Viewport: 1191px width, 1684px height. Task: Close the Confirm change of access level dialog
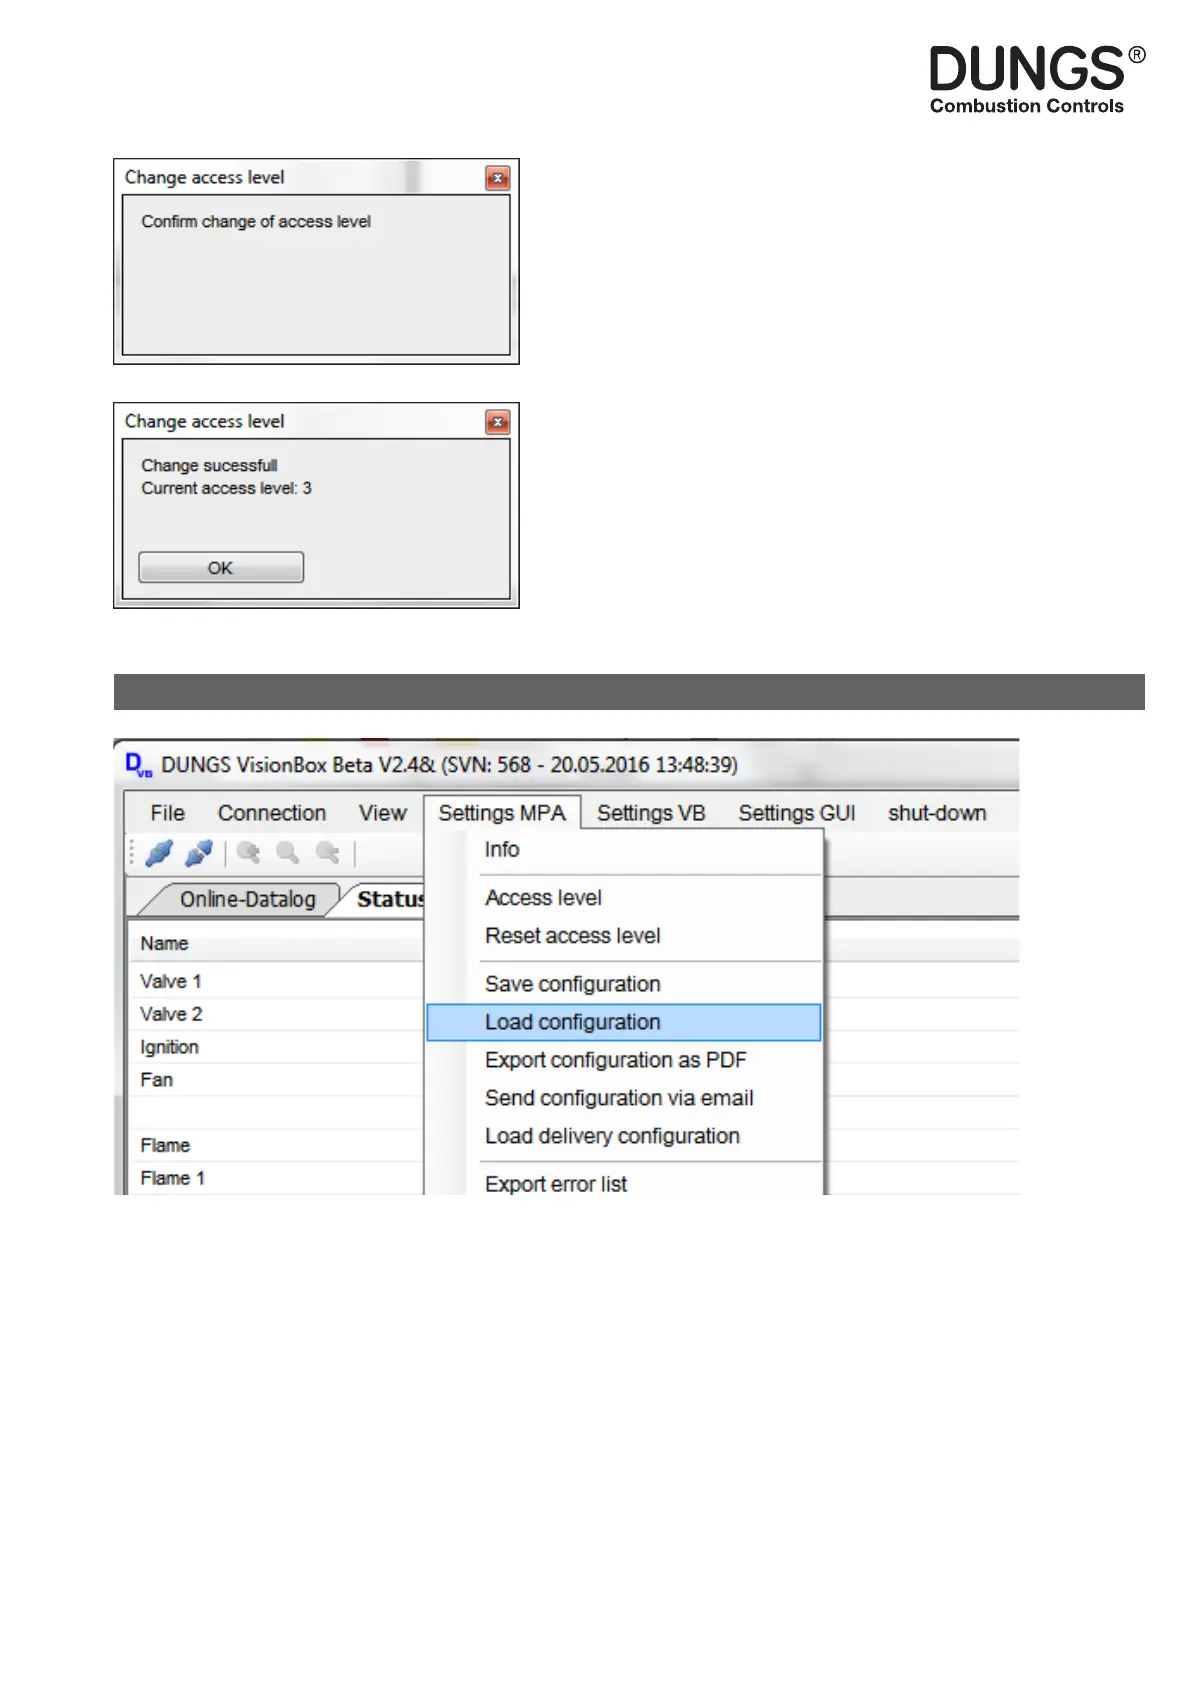point(497,178)
